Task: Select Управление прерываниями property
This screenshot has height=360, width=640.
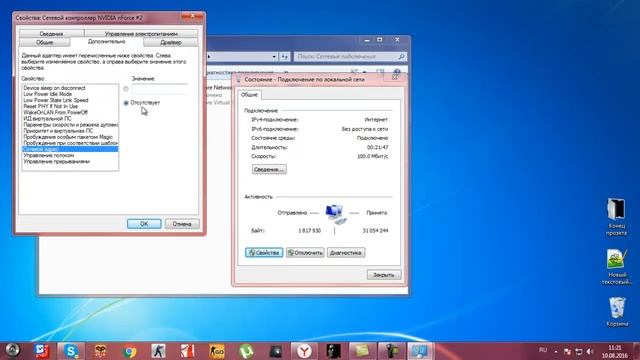Action: coord(70,161)
